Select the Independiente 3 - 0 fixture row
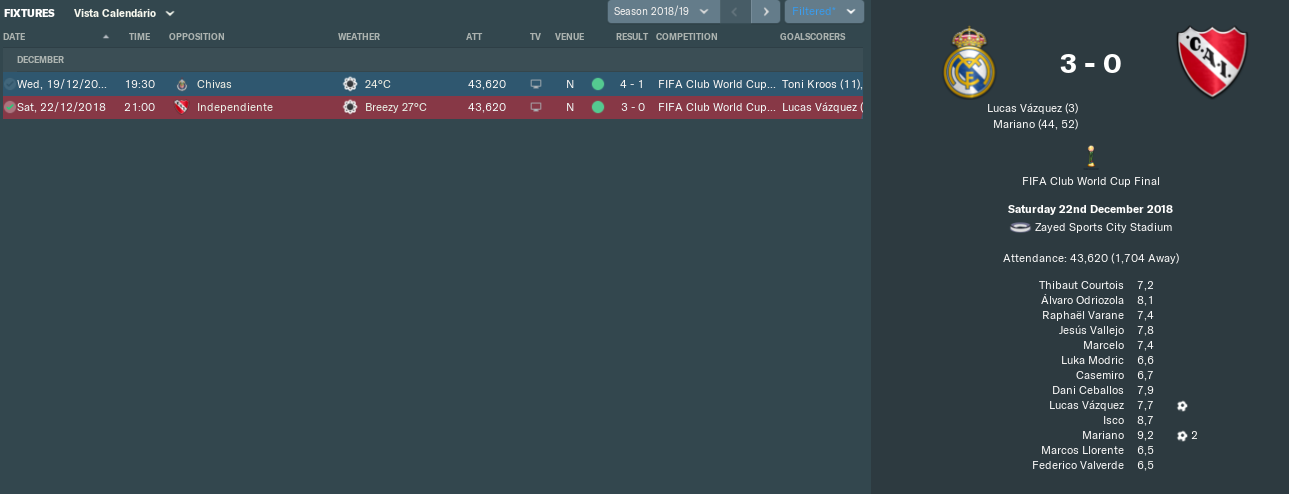Viewport: 1289px width, 494px height. 432,107
